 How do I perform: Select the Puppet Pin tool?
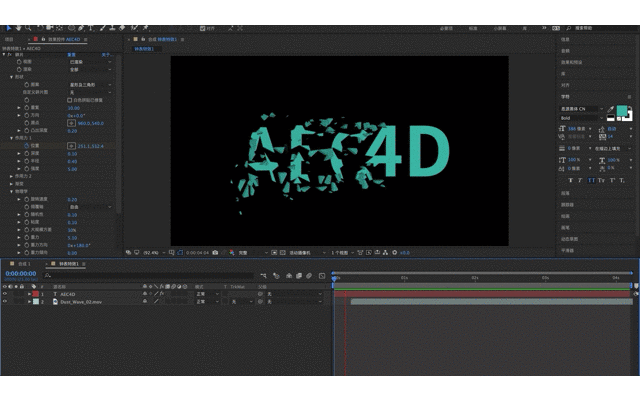tap(146, 28)
